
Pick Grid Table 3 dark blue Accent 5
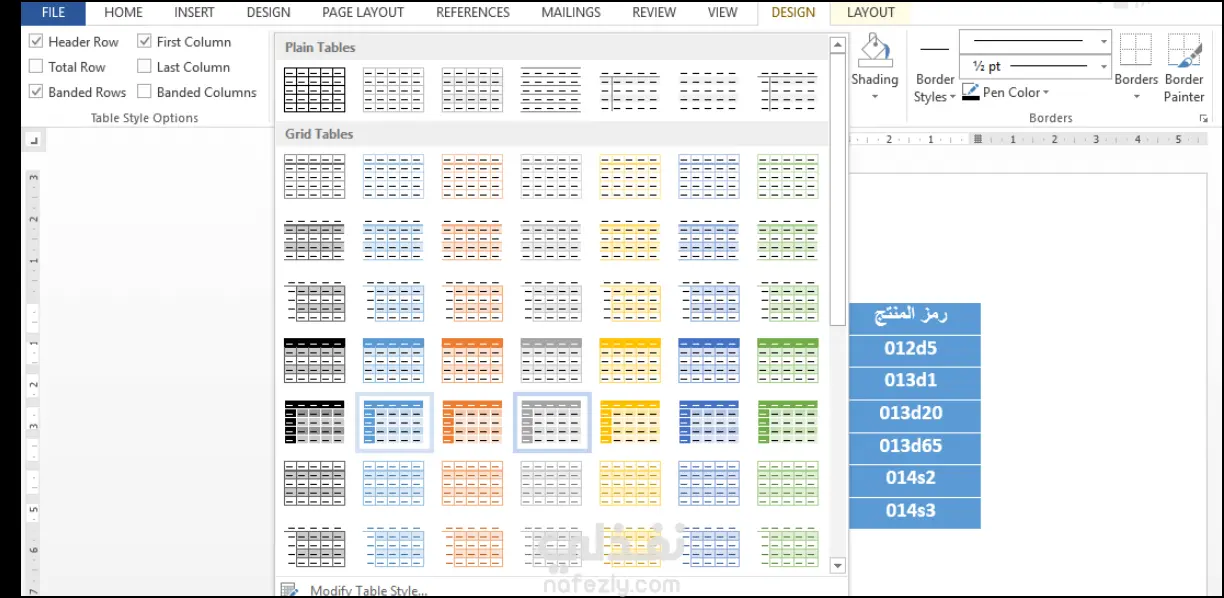pos(709,301)
